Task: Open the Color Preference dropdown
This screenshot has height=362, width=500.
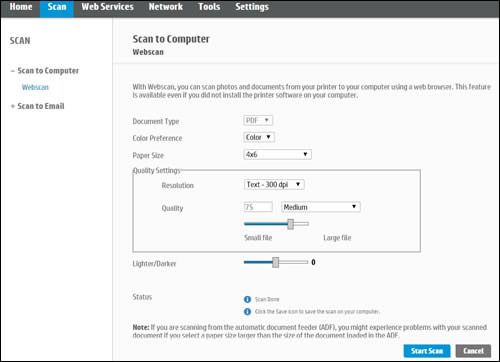Action: point(259,137)
